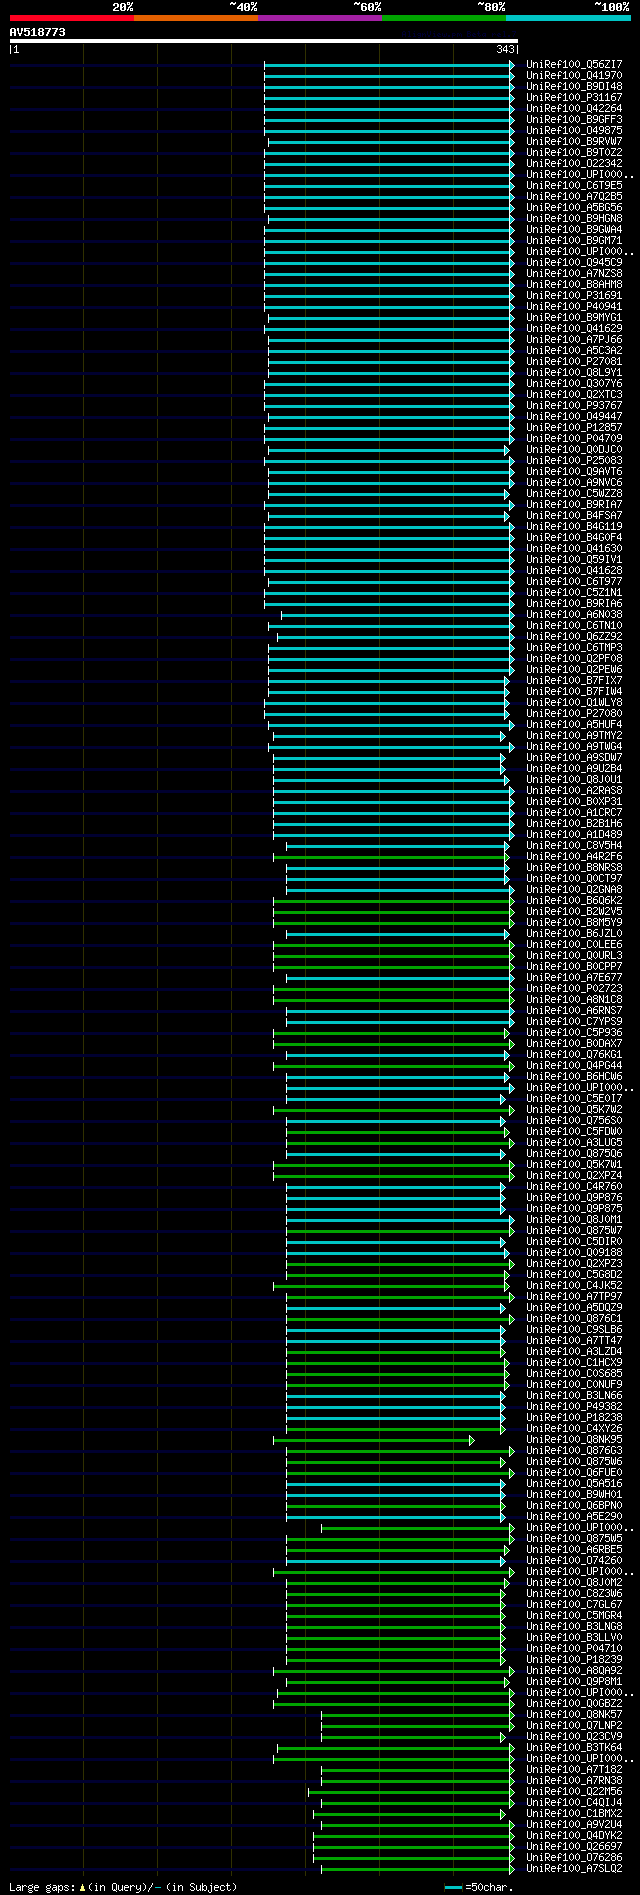Choose the UniRef100_Q8L9Y1 hit name
Screen dimensions: 640x1895
click(x=574, y=372)
